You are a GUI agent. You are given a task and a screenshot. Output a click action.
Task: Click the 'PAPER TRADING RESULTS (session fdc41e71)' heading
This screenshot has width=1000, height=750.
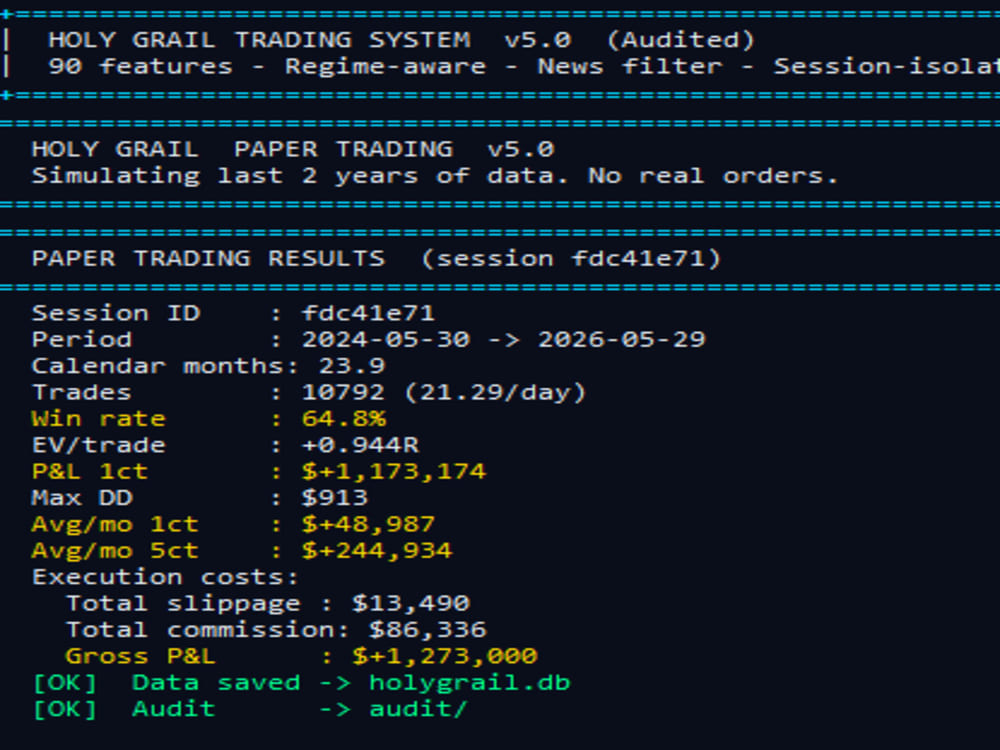click(376, 258)
